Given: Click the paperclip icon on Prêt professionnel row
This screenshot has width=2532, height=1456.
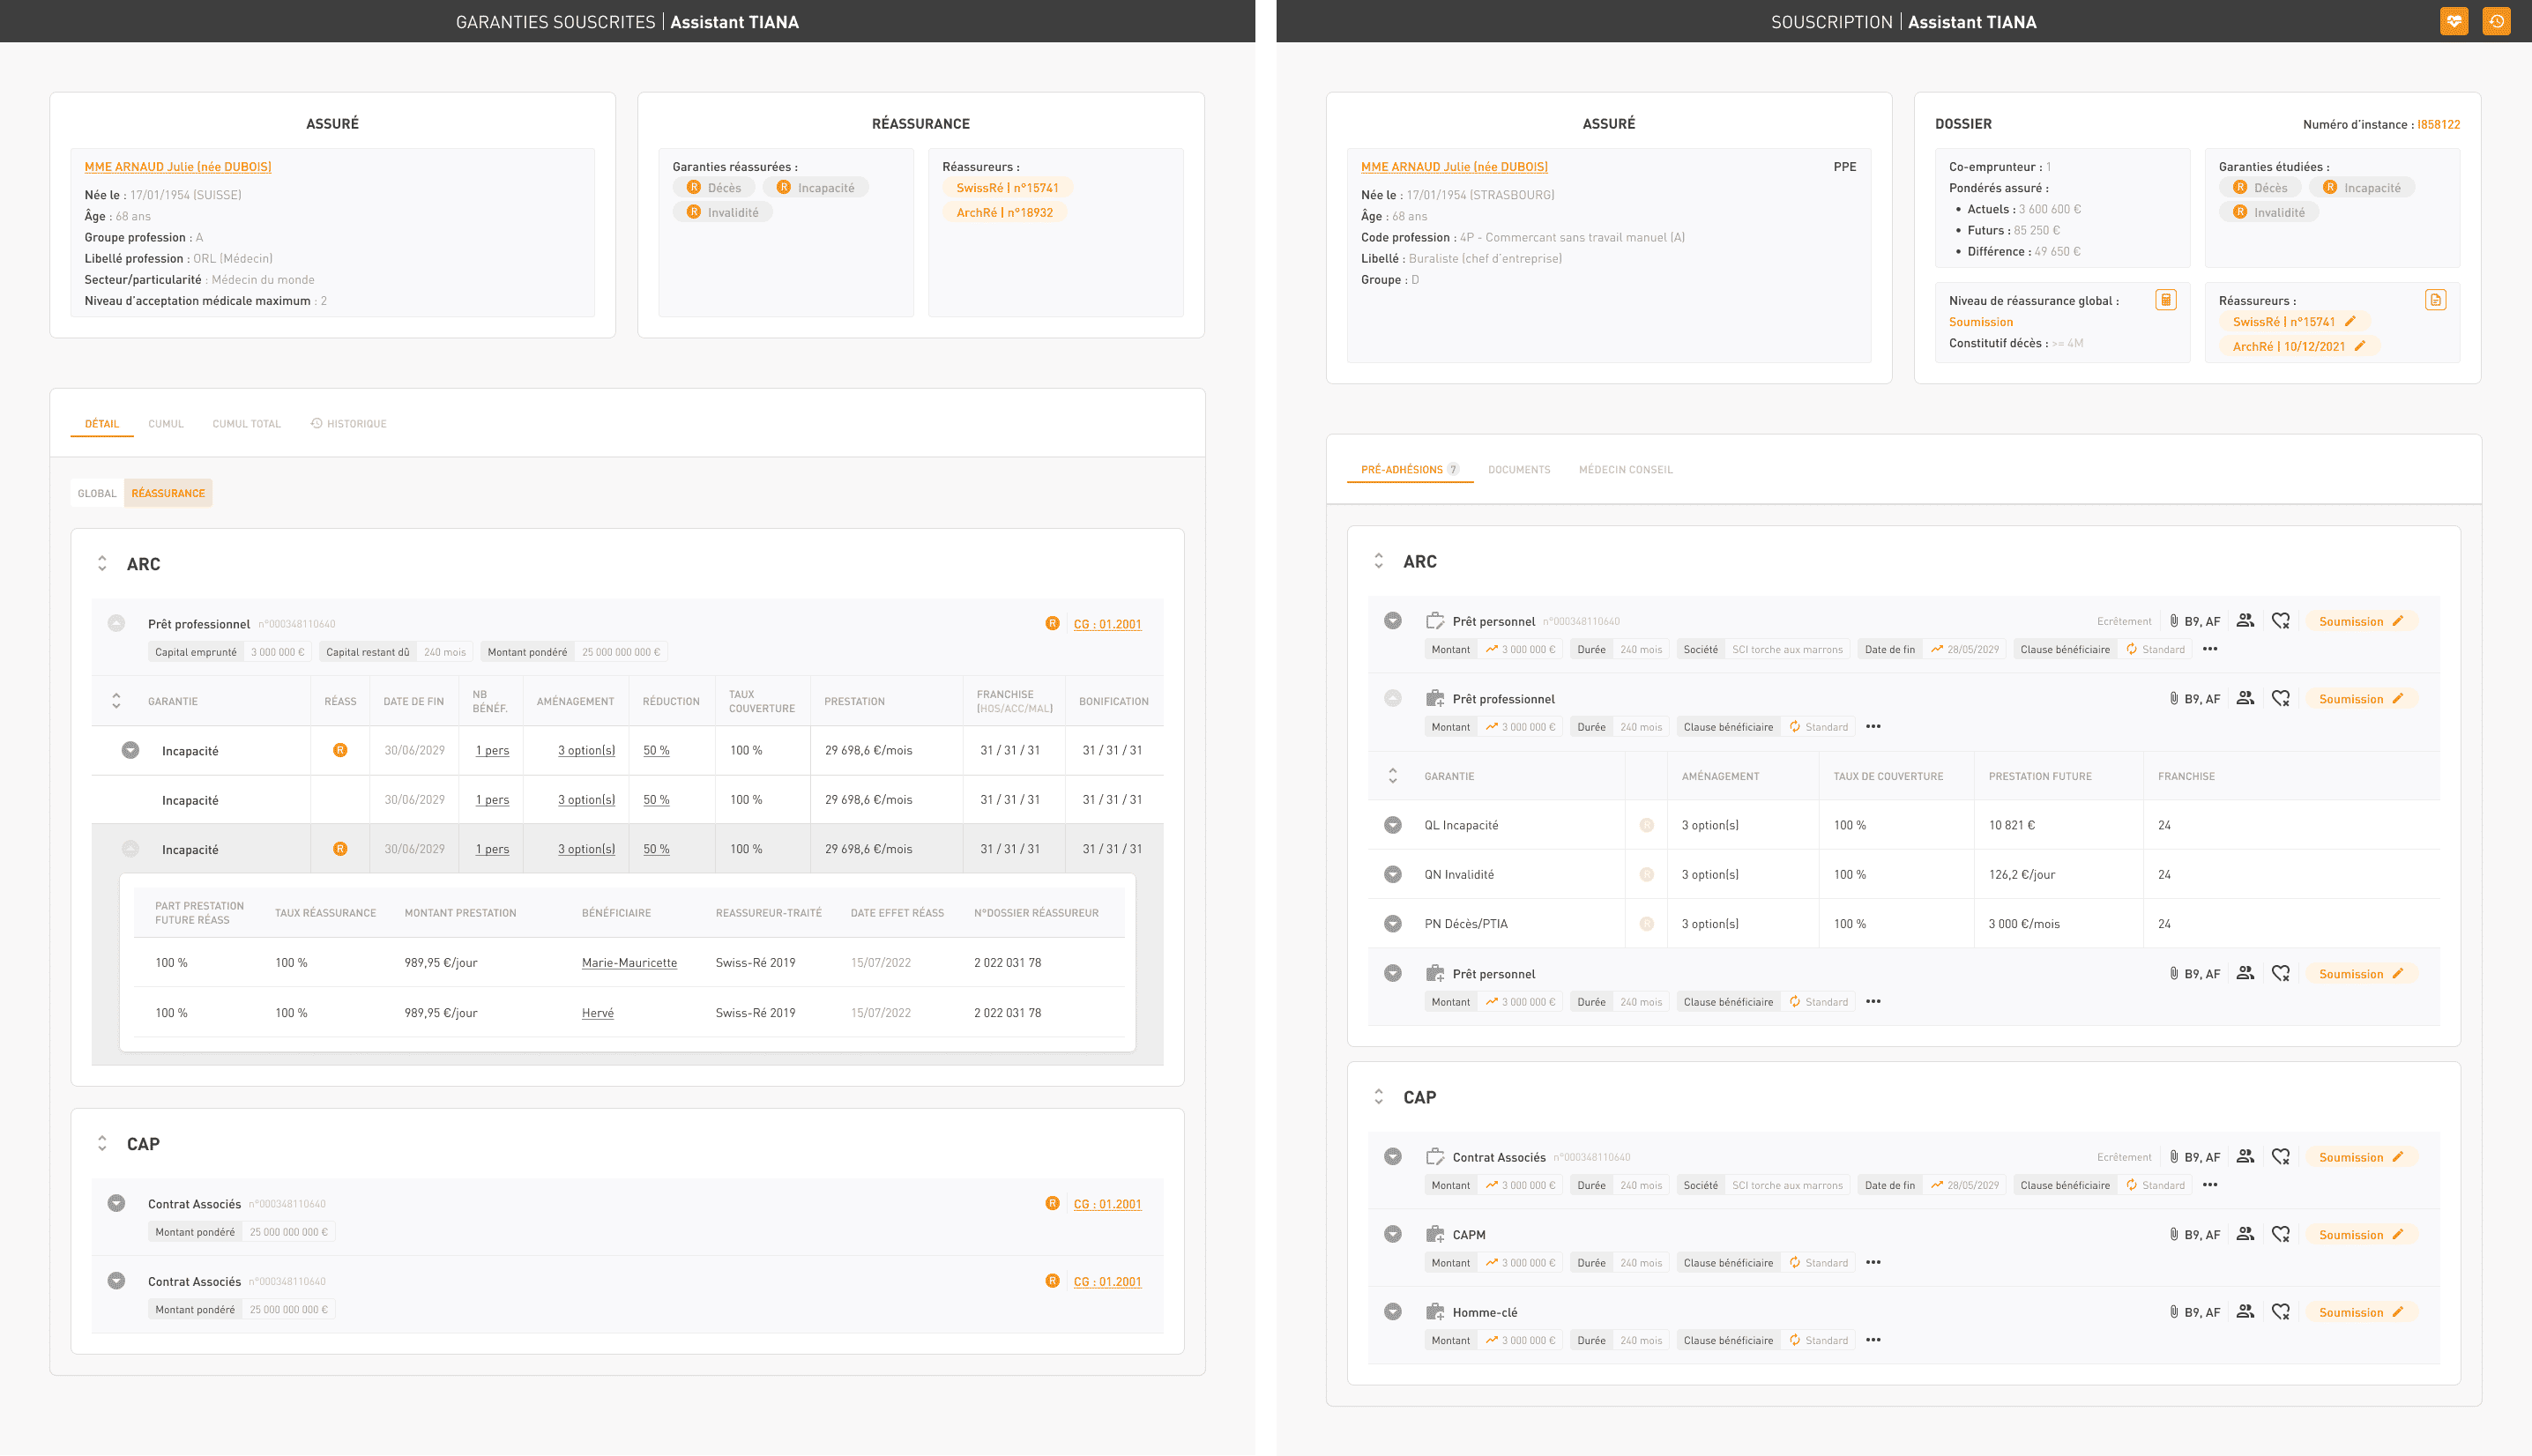Looking at the screenshot, I should pos(2173,699).
